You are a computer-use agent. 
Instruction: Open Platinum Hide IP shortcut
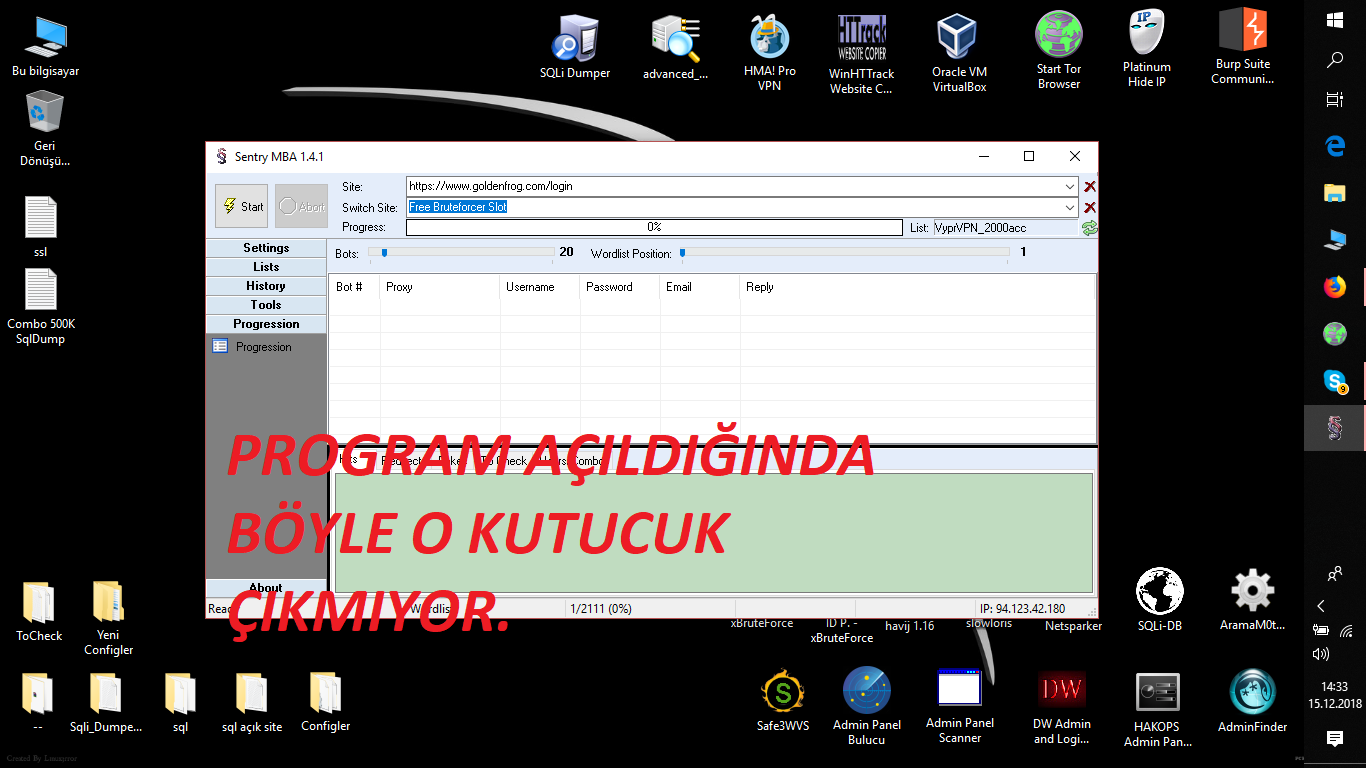(x=1147, y=49)
